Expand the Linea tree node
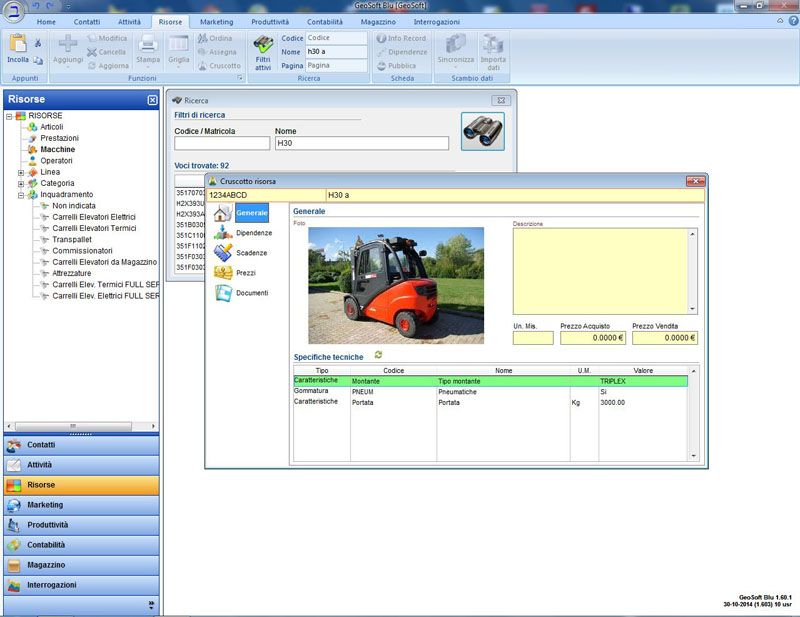The width and height of the screenshot is (800, 617). click(x=21, y=172)
